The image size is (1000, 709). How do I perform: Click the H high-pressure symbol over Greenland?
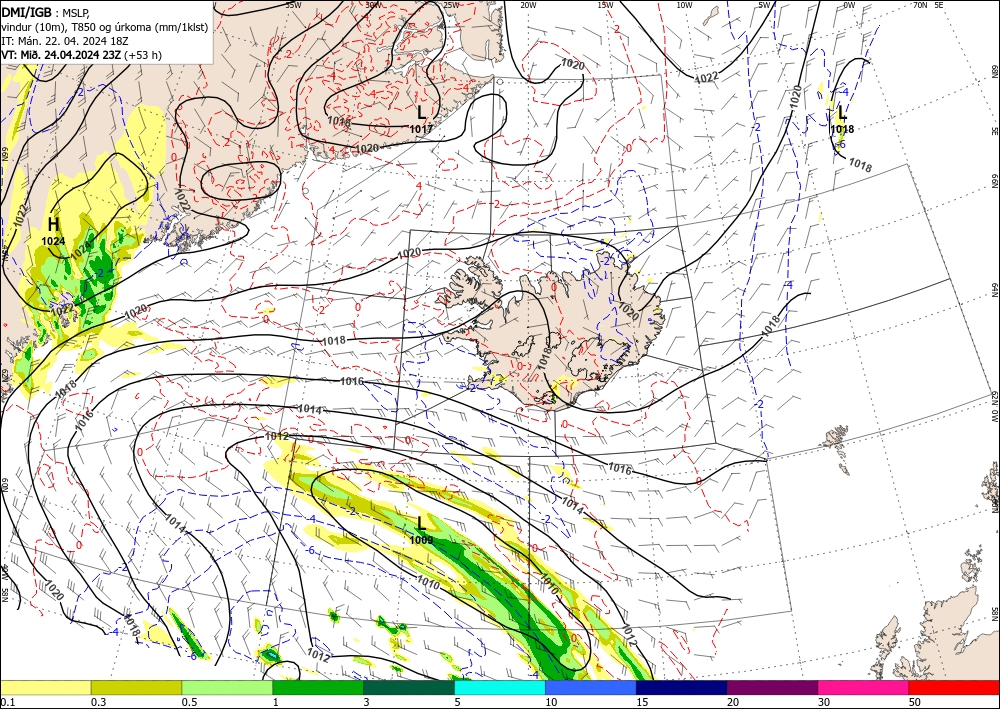coord(54,224)
